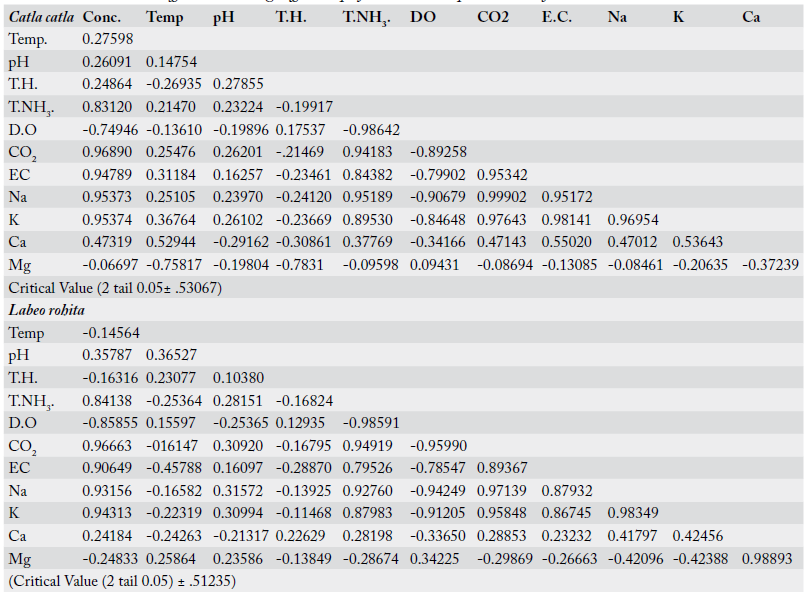Click value -0.42388
This screenshot has height=597, width=807.
tap(700, 559)
